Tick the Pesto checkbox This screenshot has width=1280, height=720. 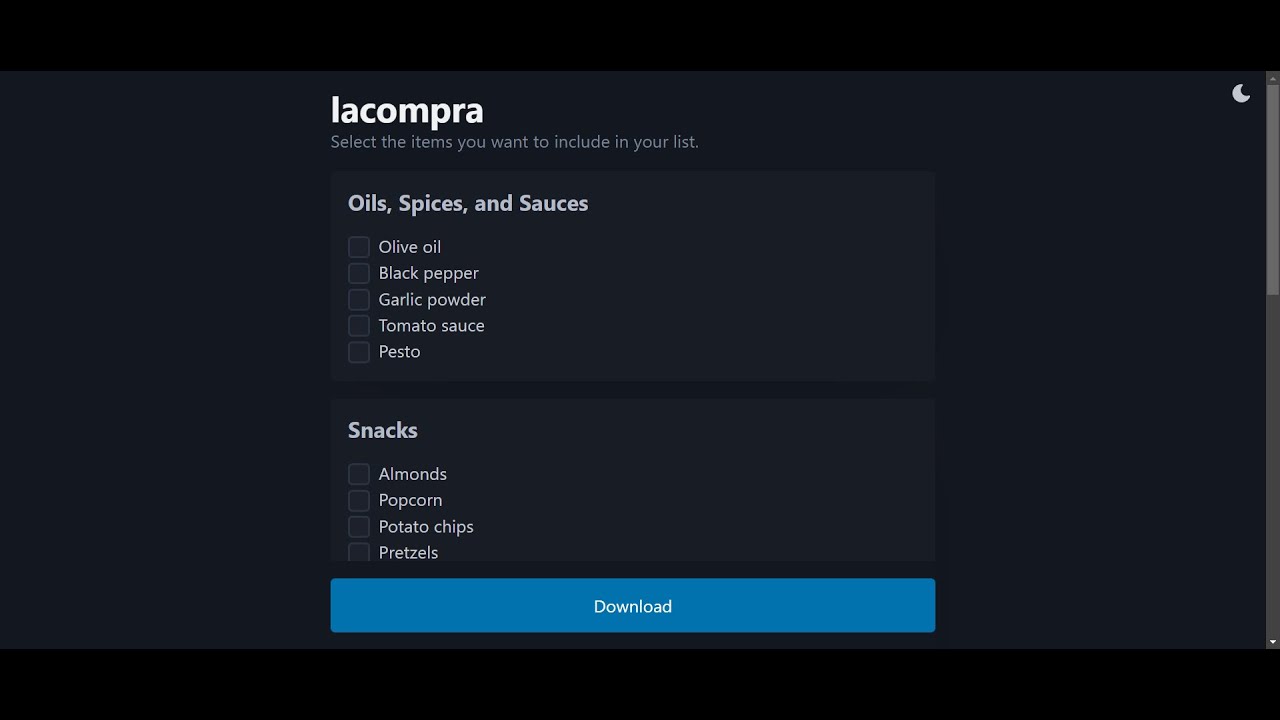358,352
